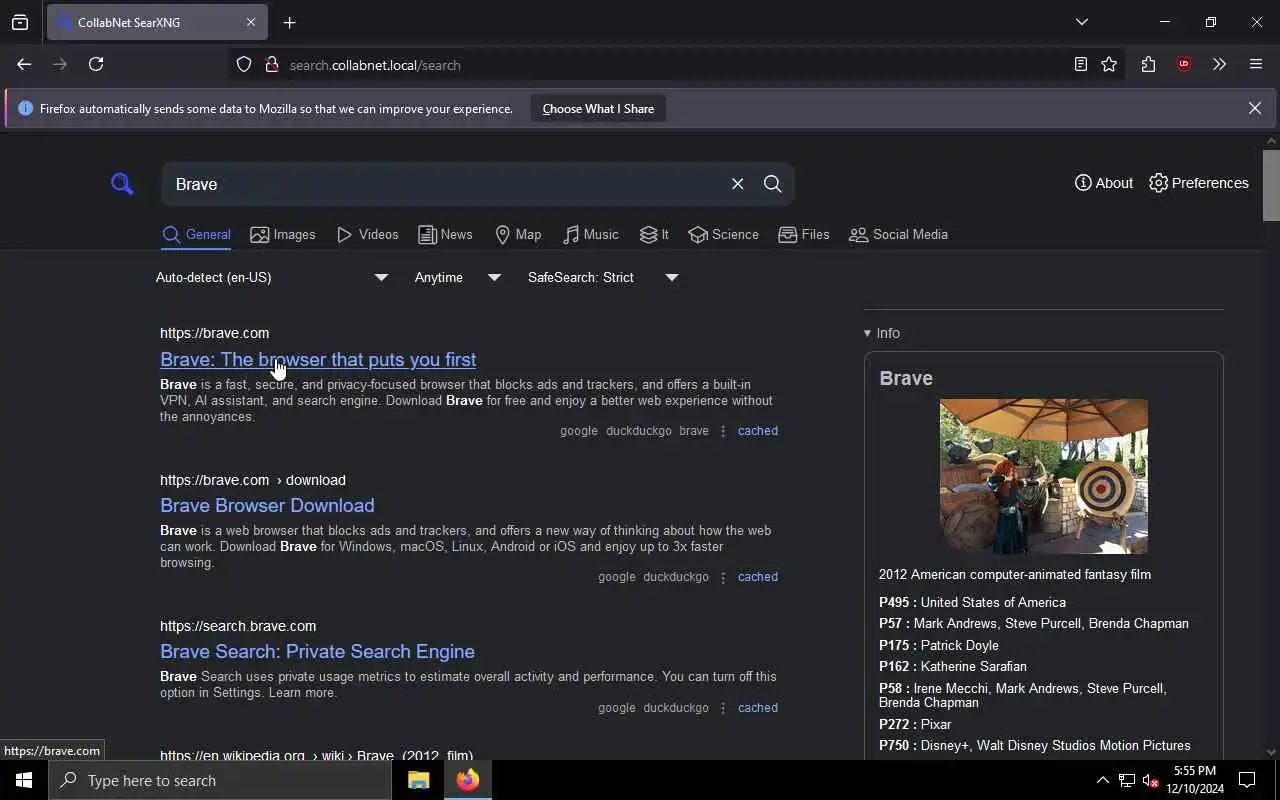
Task: List all tabs dropdown arrow
Action: [x=1082, y=22]
